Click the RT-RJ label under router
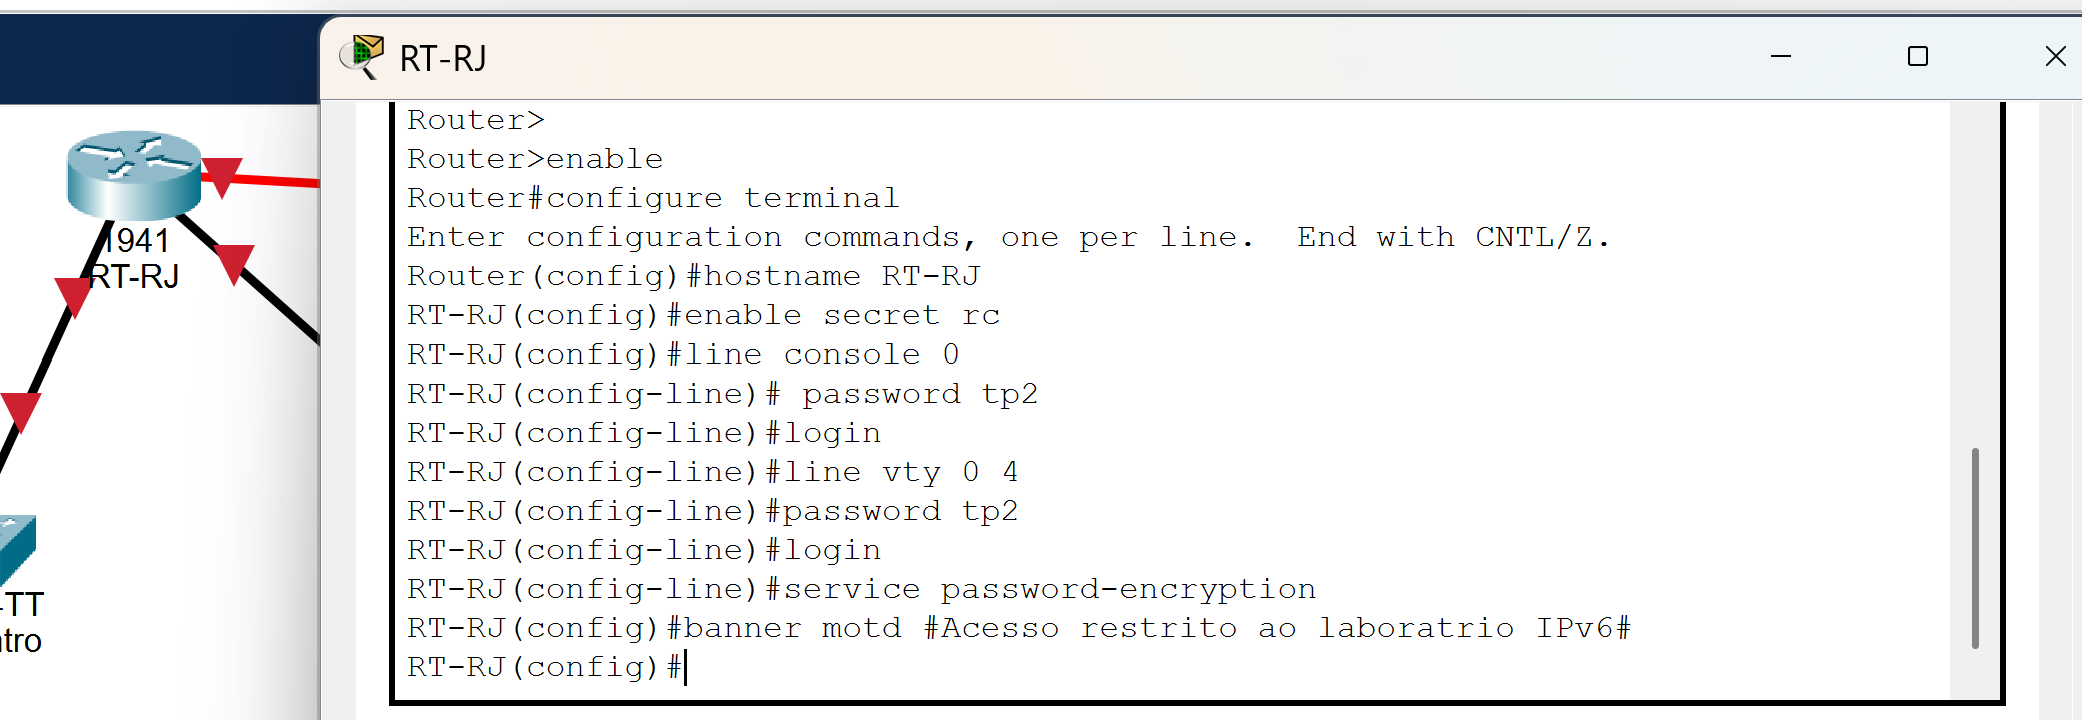The width and height of the screenshot is (2082, 720). tap(134, 276)
